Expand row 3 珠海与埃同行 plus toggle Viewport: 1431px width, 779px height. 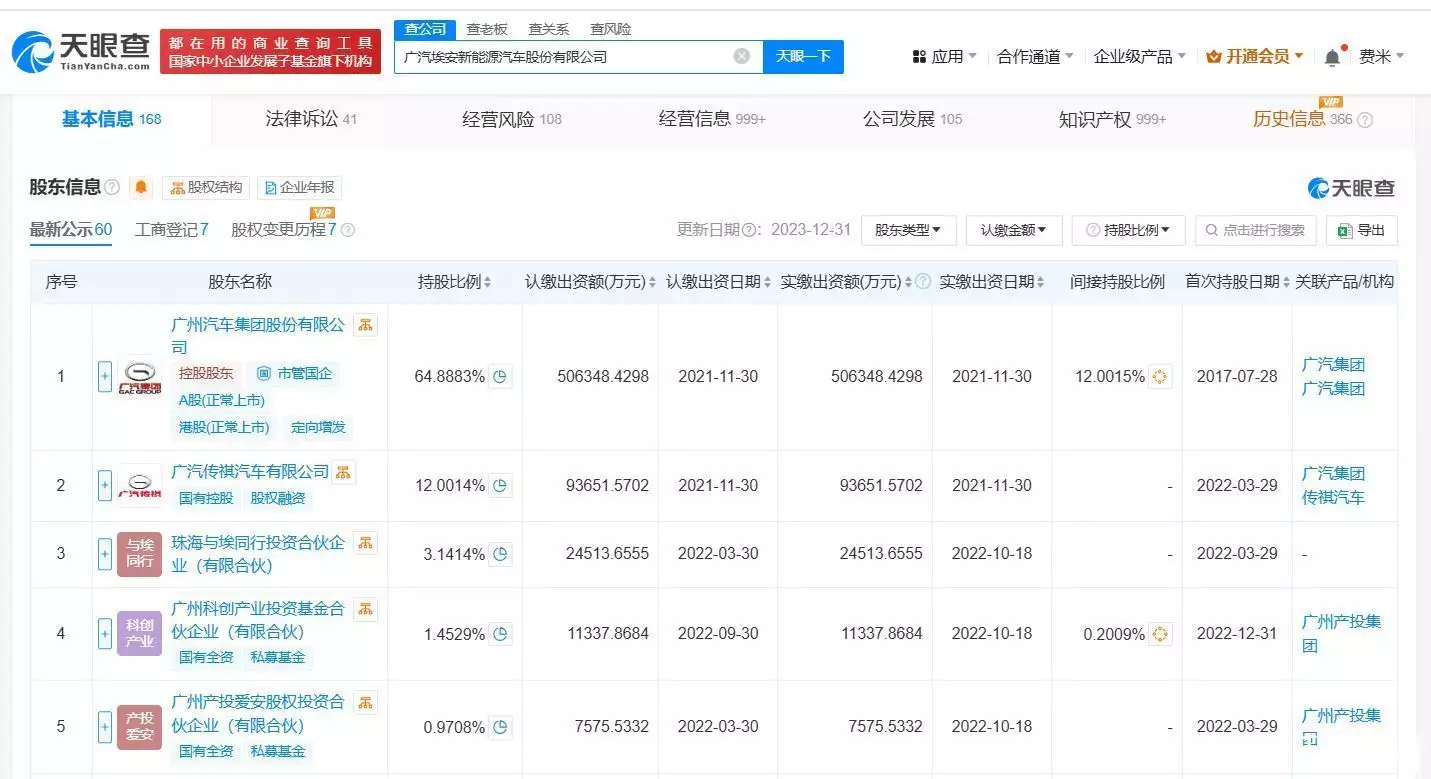pyautogui.click(x=105, y=554)
